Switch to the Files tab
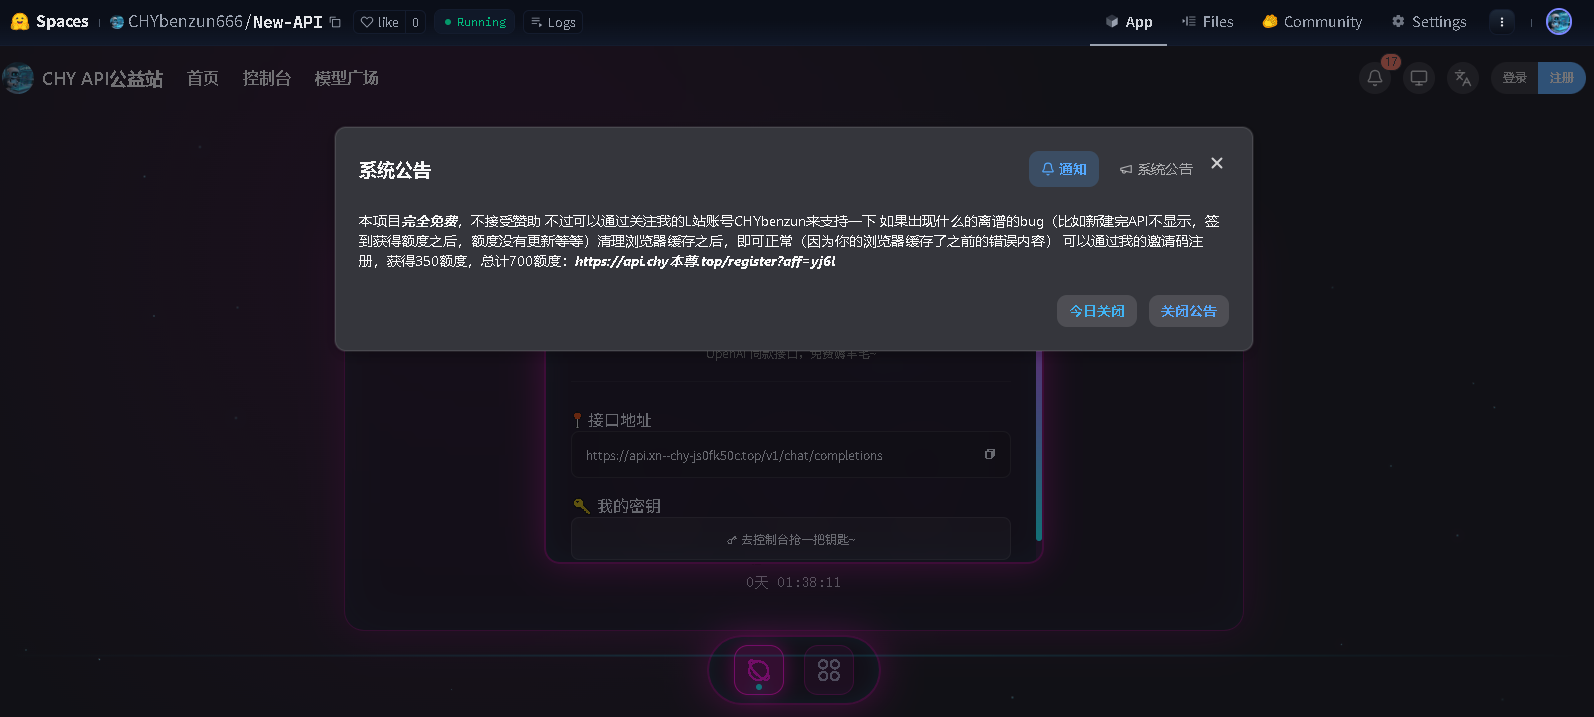 point(1207,22)
